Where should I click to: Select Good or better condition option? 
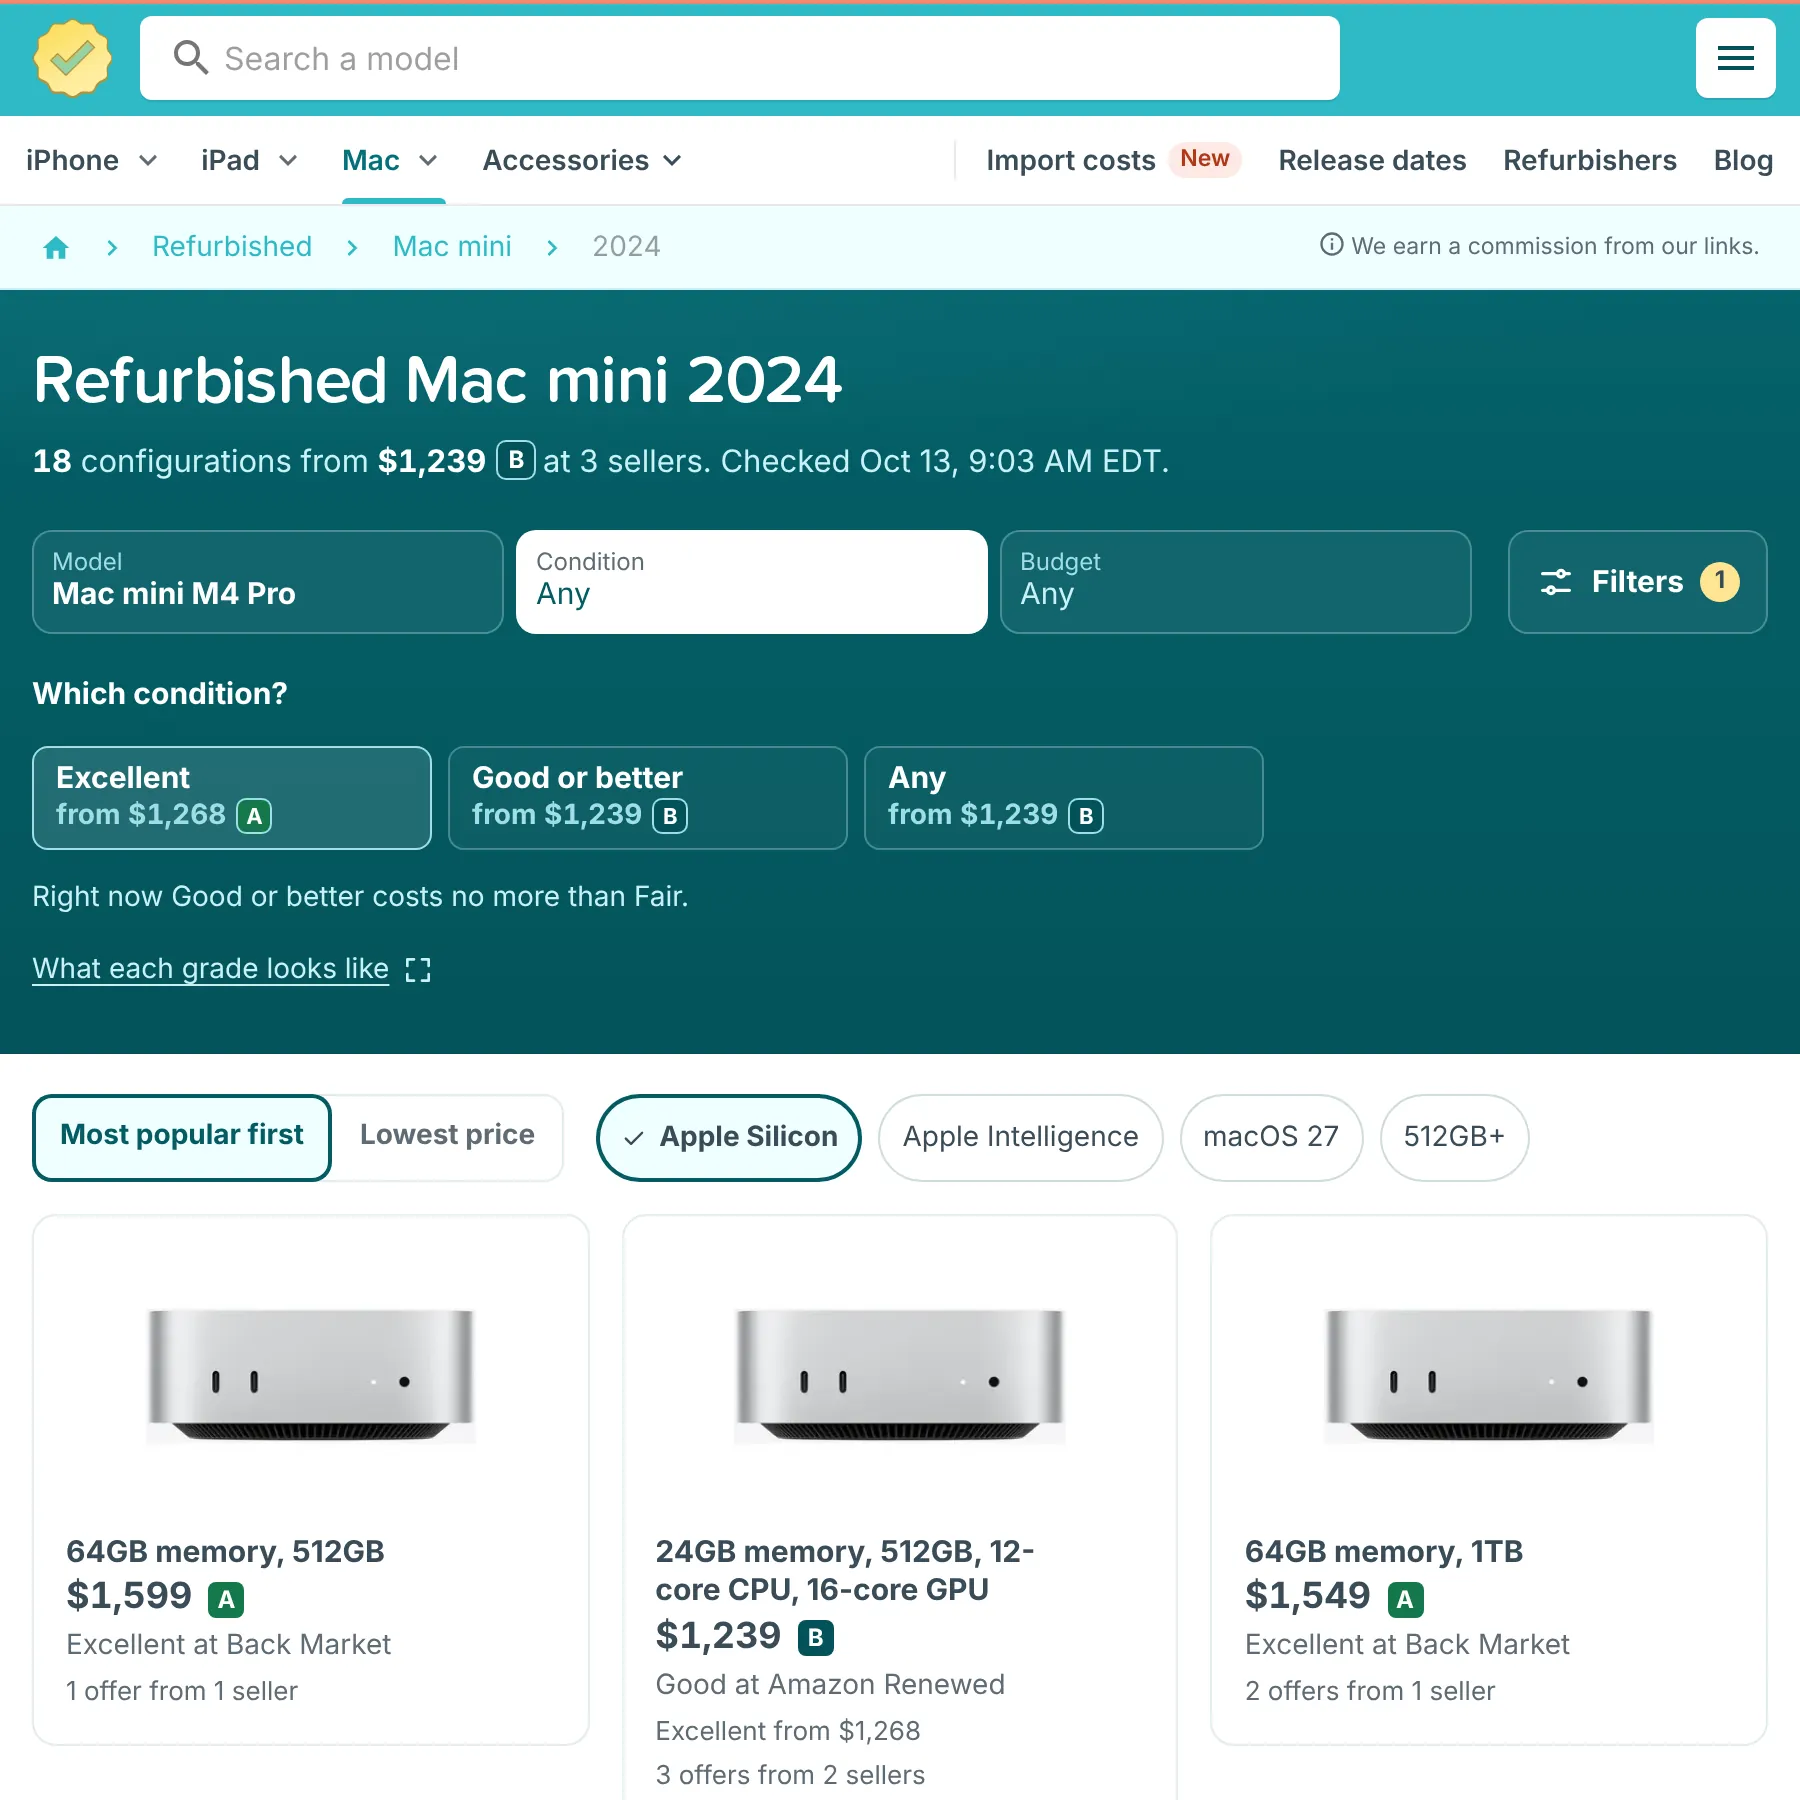coord(648,798)
